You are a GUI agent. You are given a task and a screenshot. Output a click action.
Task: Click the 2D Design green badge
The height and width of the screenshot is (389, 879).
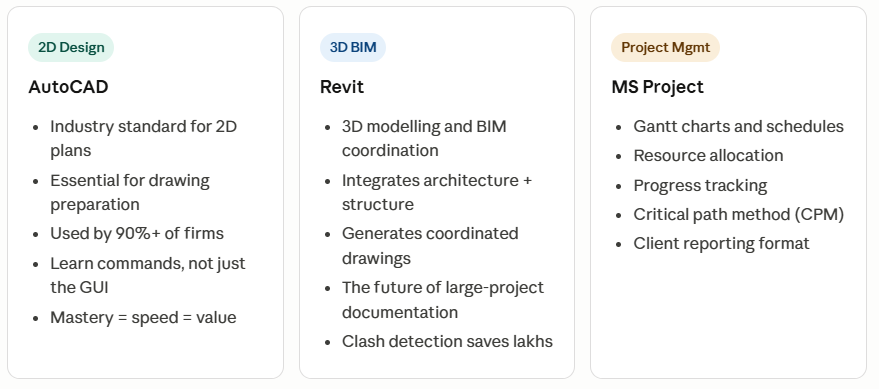(71, 48)
